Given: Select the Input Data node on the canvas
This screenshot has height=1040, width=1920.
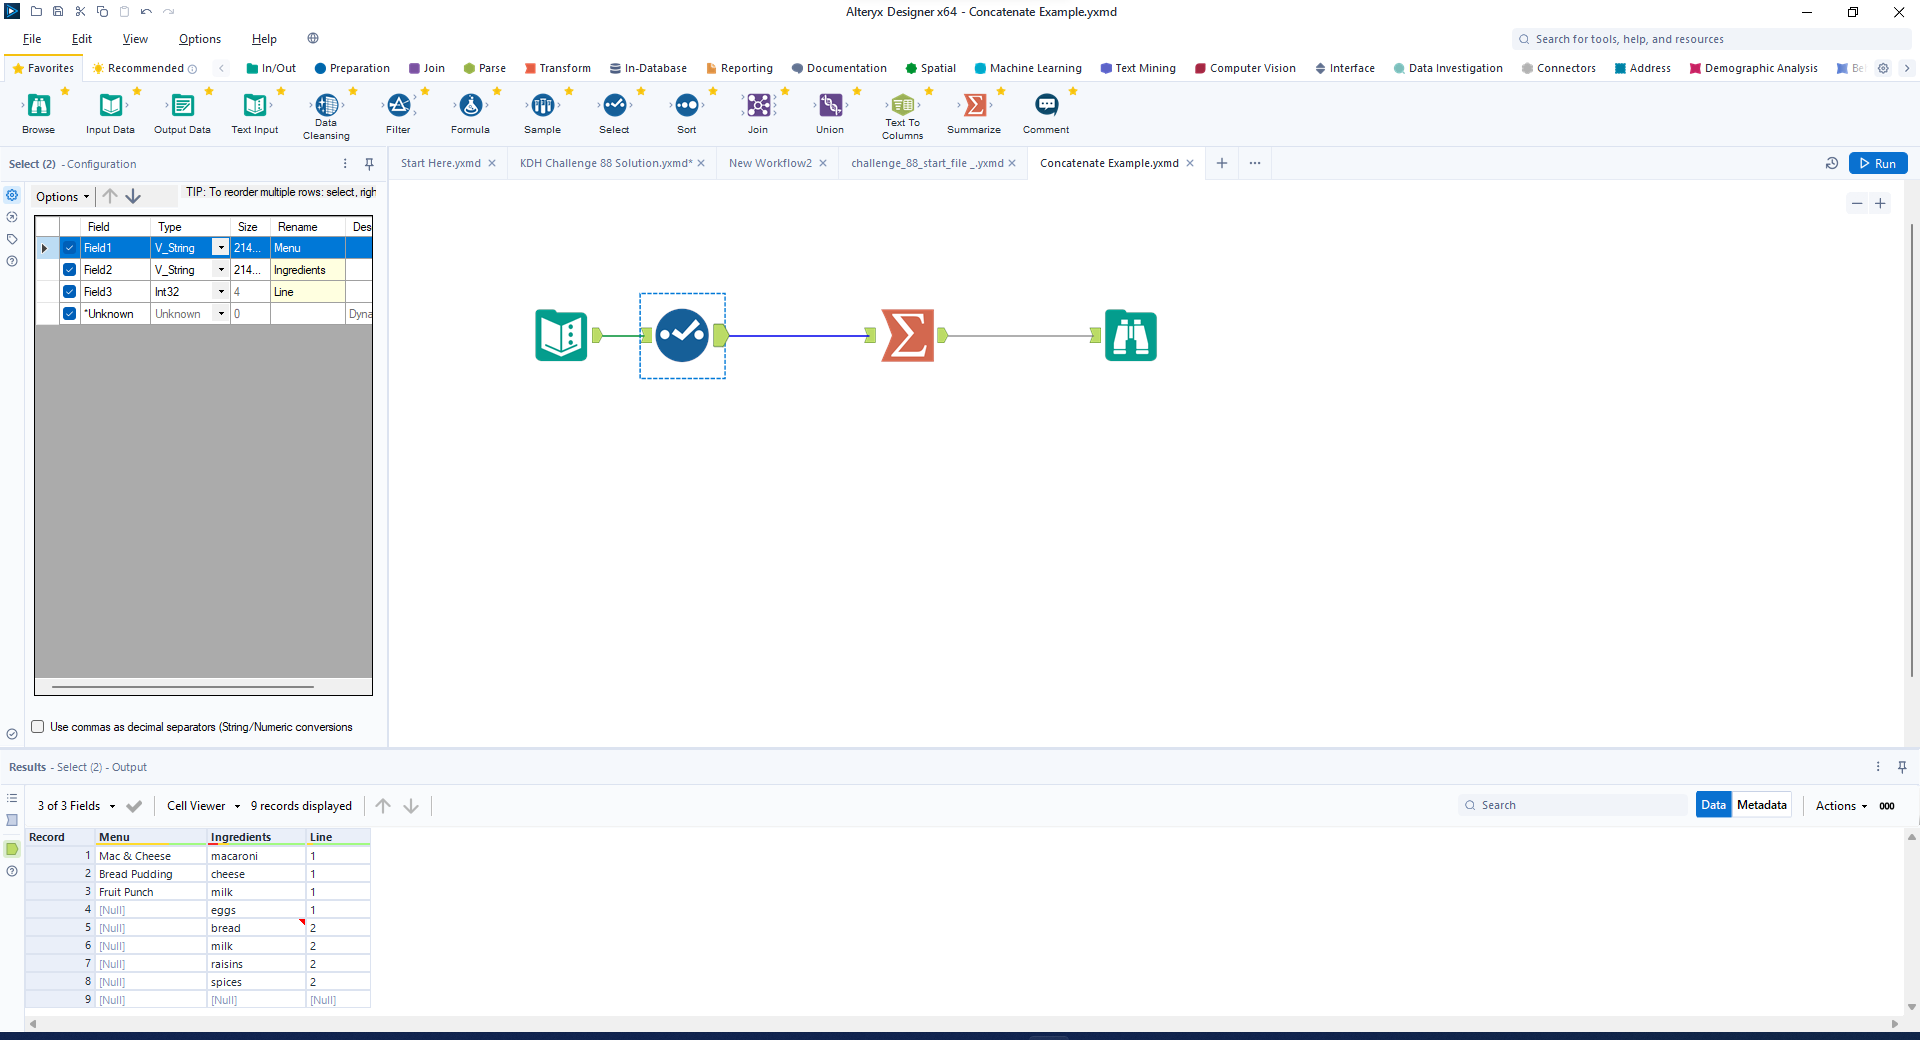Looking at the screenshot, I should tap(561, 335).
